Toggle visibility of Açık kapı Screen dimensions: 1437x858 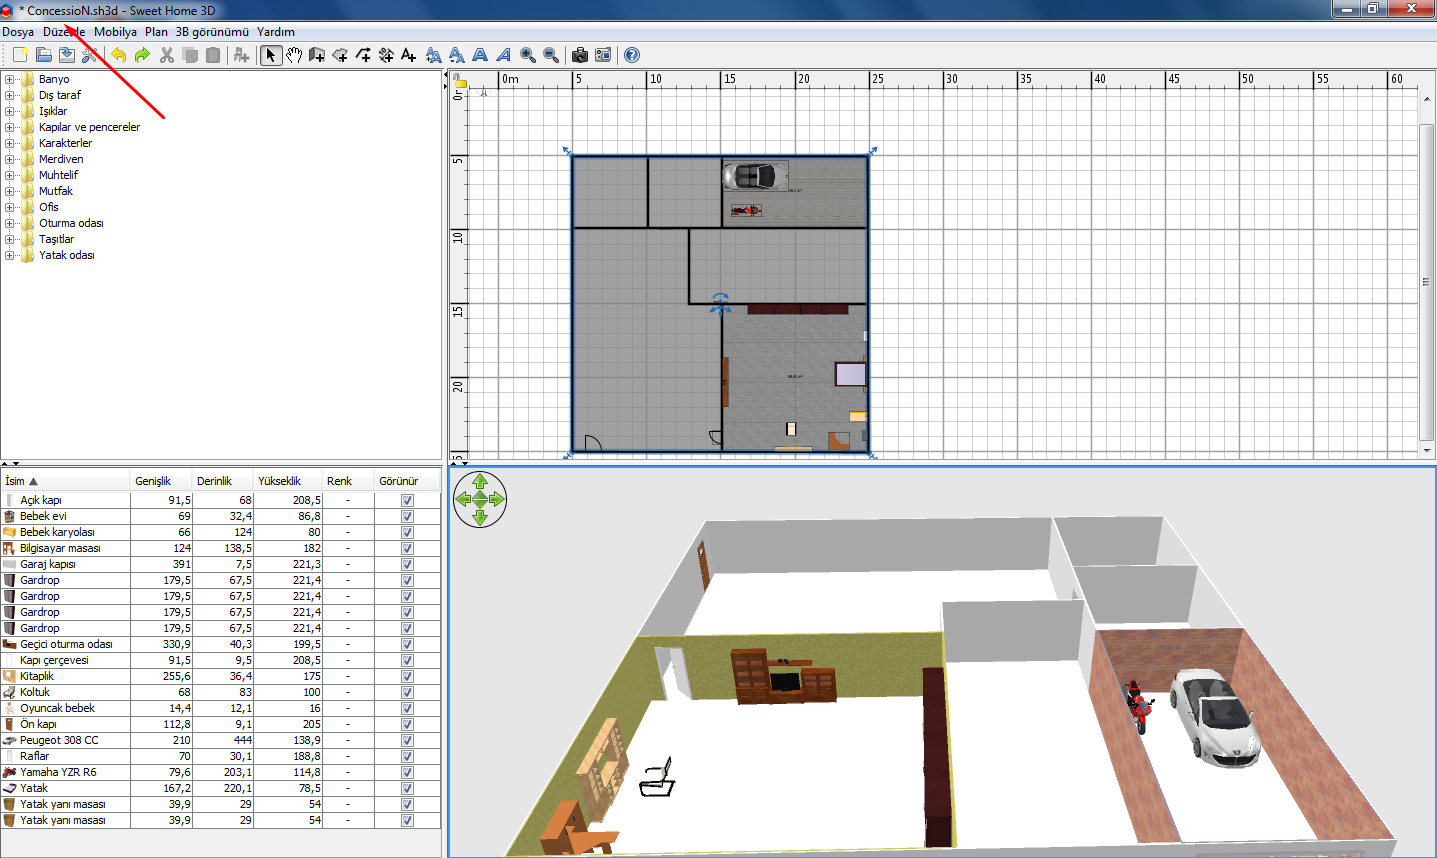(407, 500)
